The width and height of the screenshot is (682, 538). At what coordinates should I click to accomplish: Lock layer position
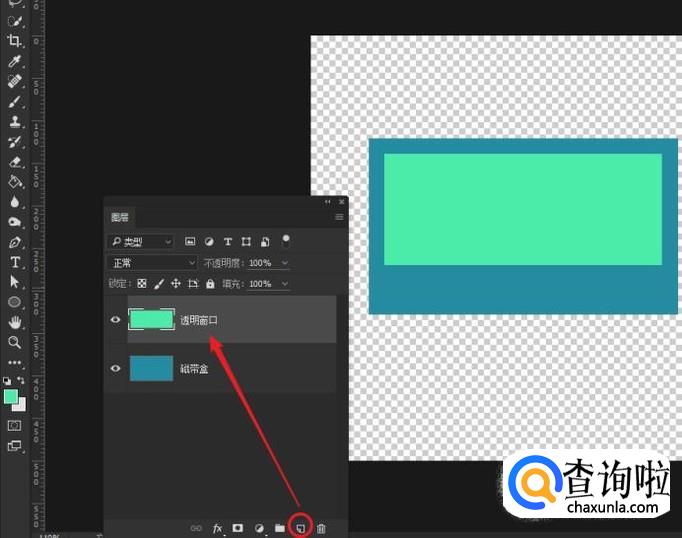pyautogui.click(x=176, y=284)
